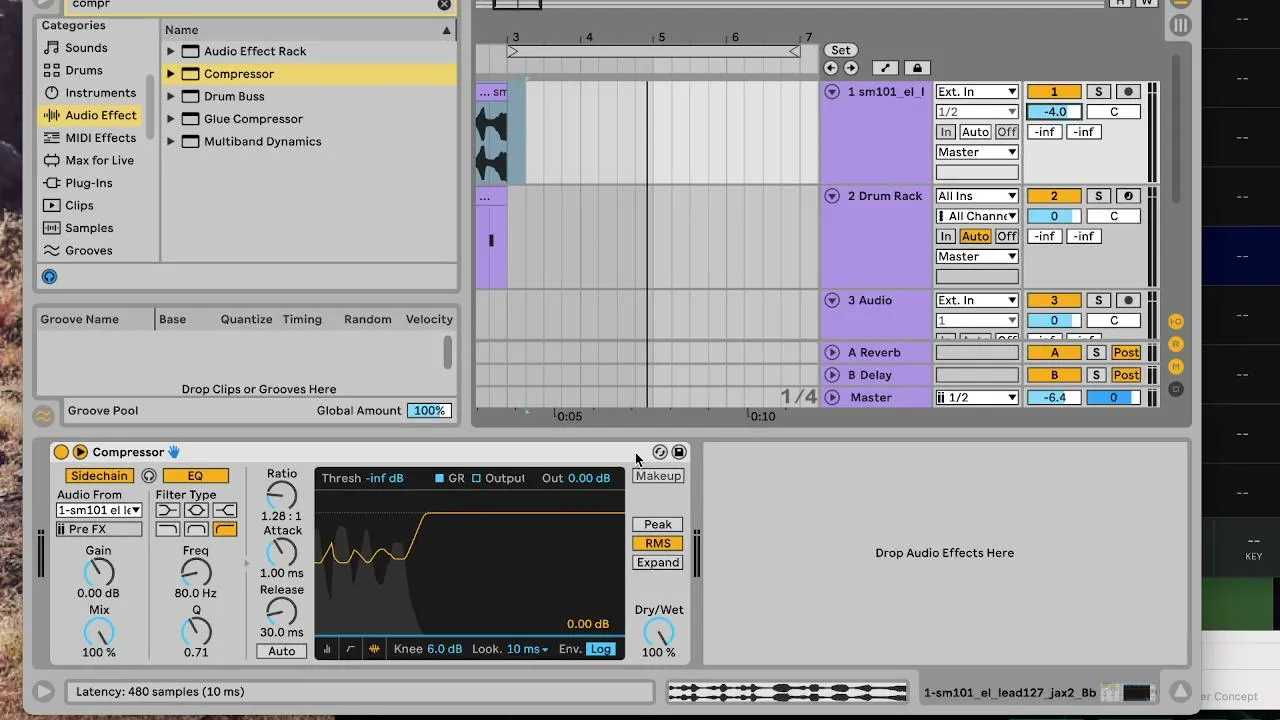Toggle the sidechain EQ button
This screenshot has height=720, width=1280.
195,476
